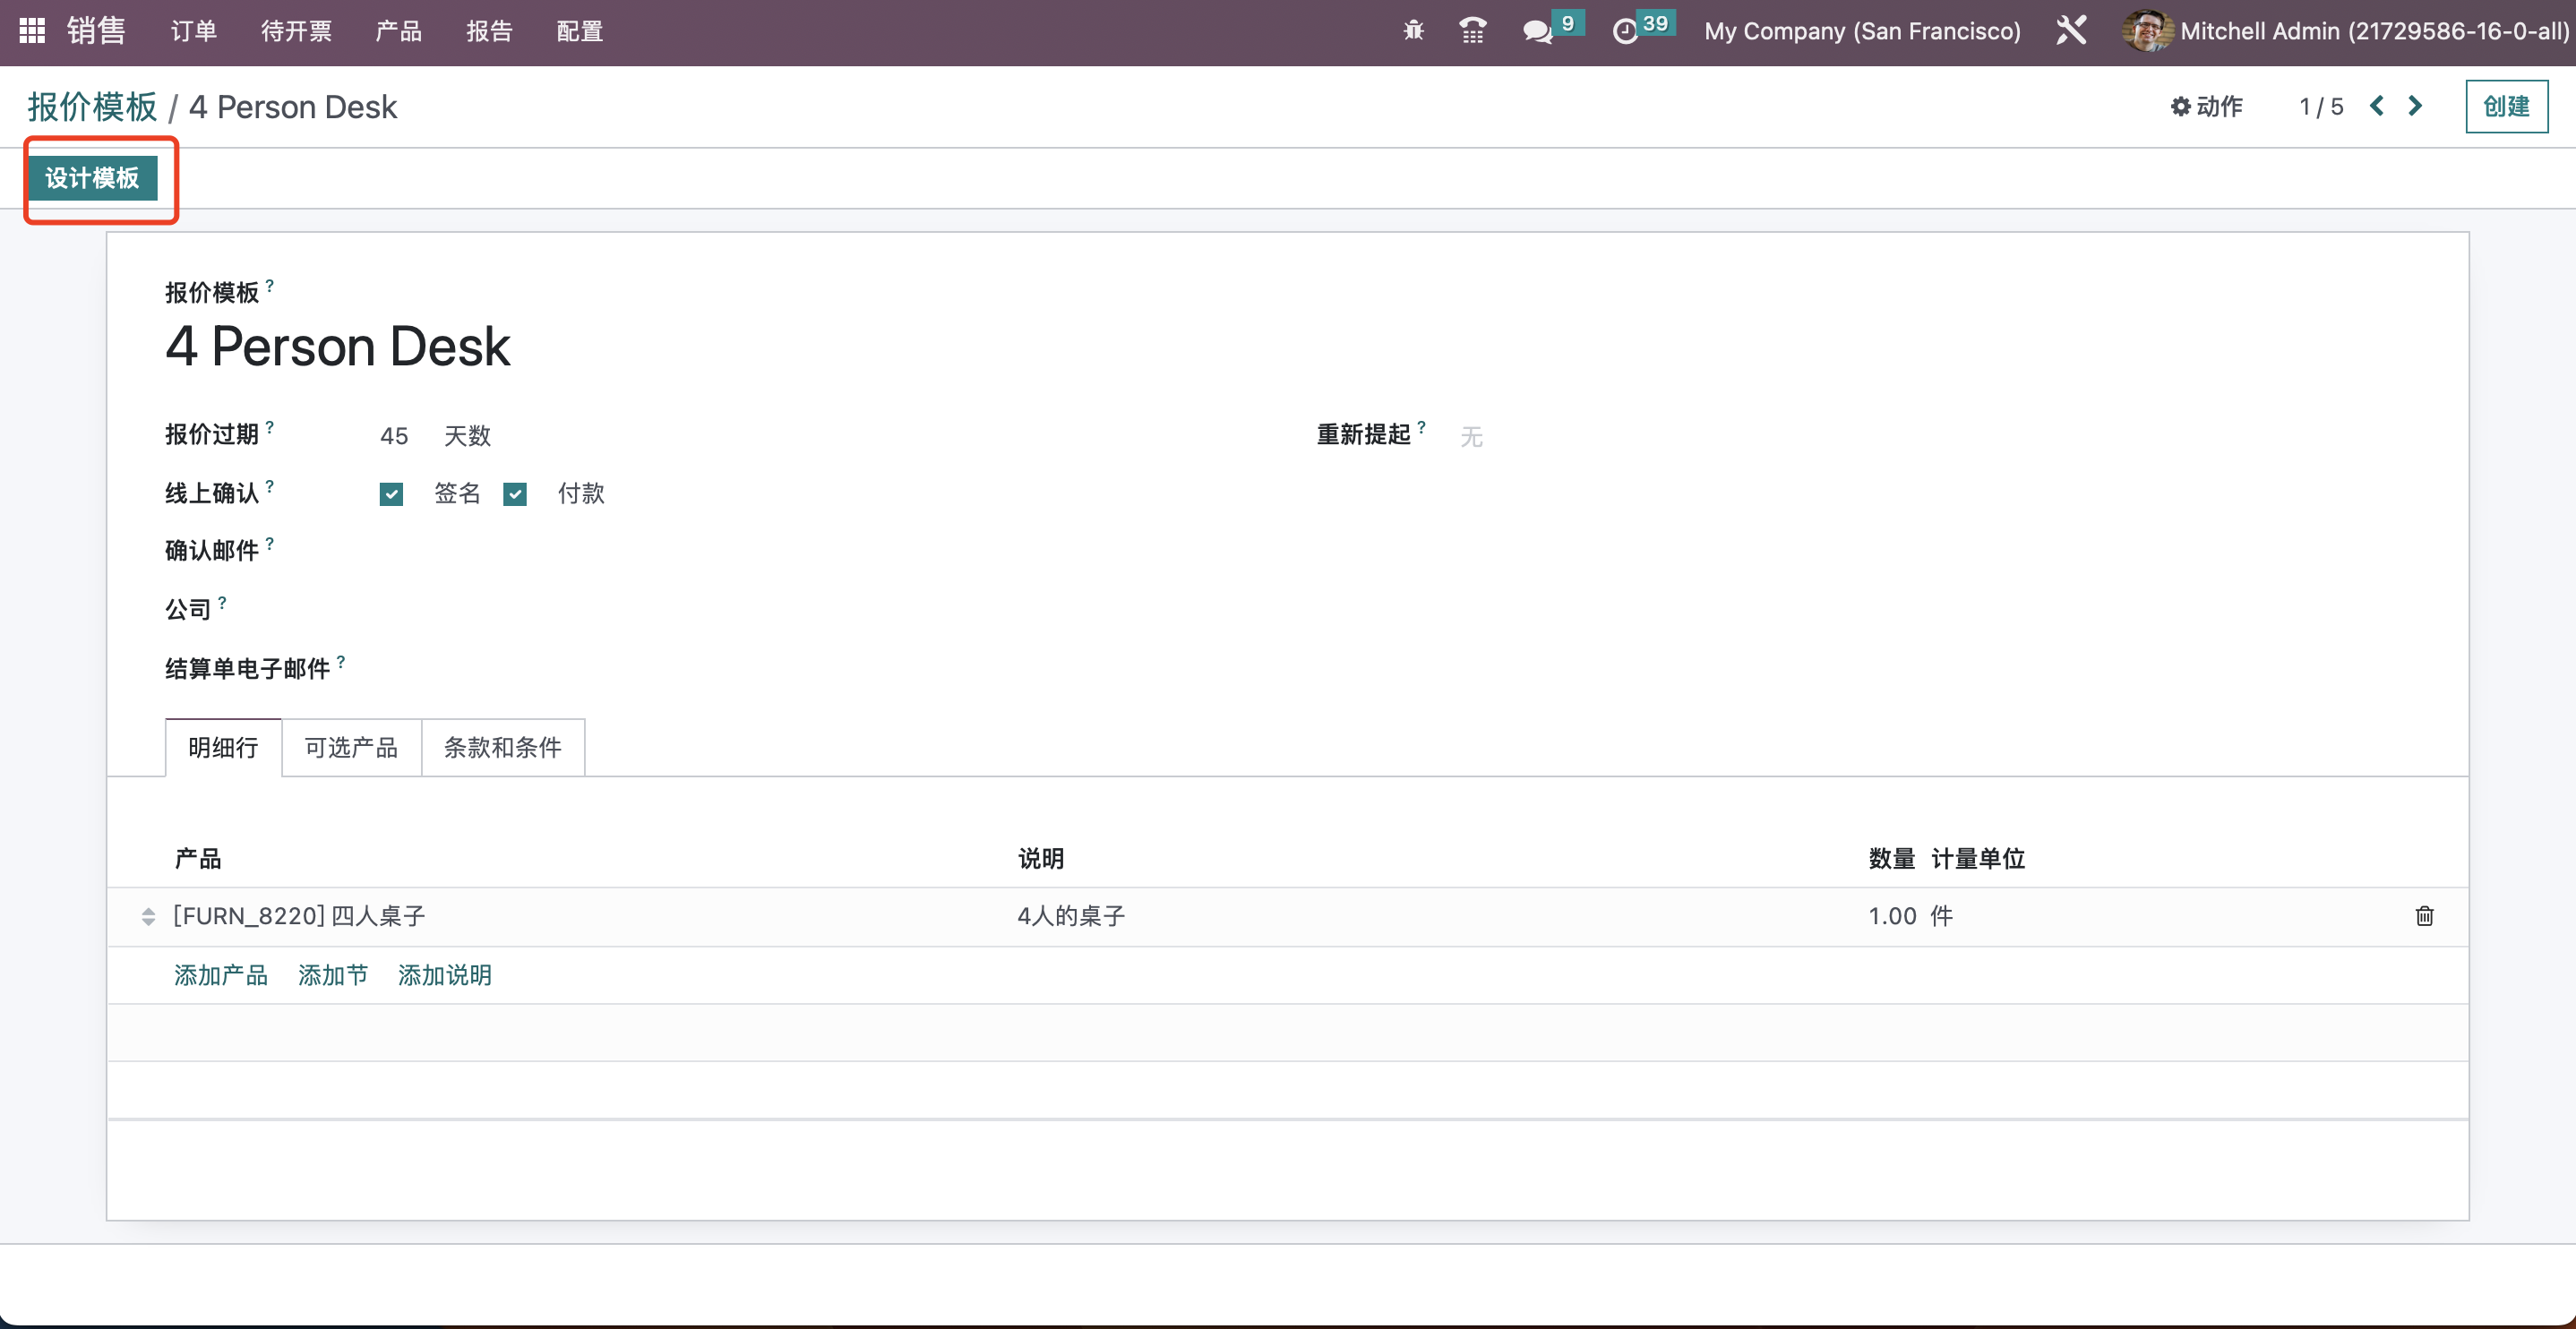Image resolution: width=2576 pixels, height=1329 pixels.
Task: Open the 重新提起 field
Action: 1471,436
